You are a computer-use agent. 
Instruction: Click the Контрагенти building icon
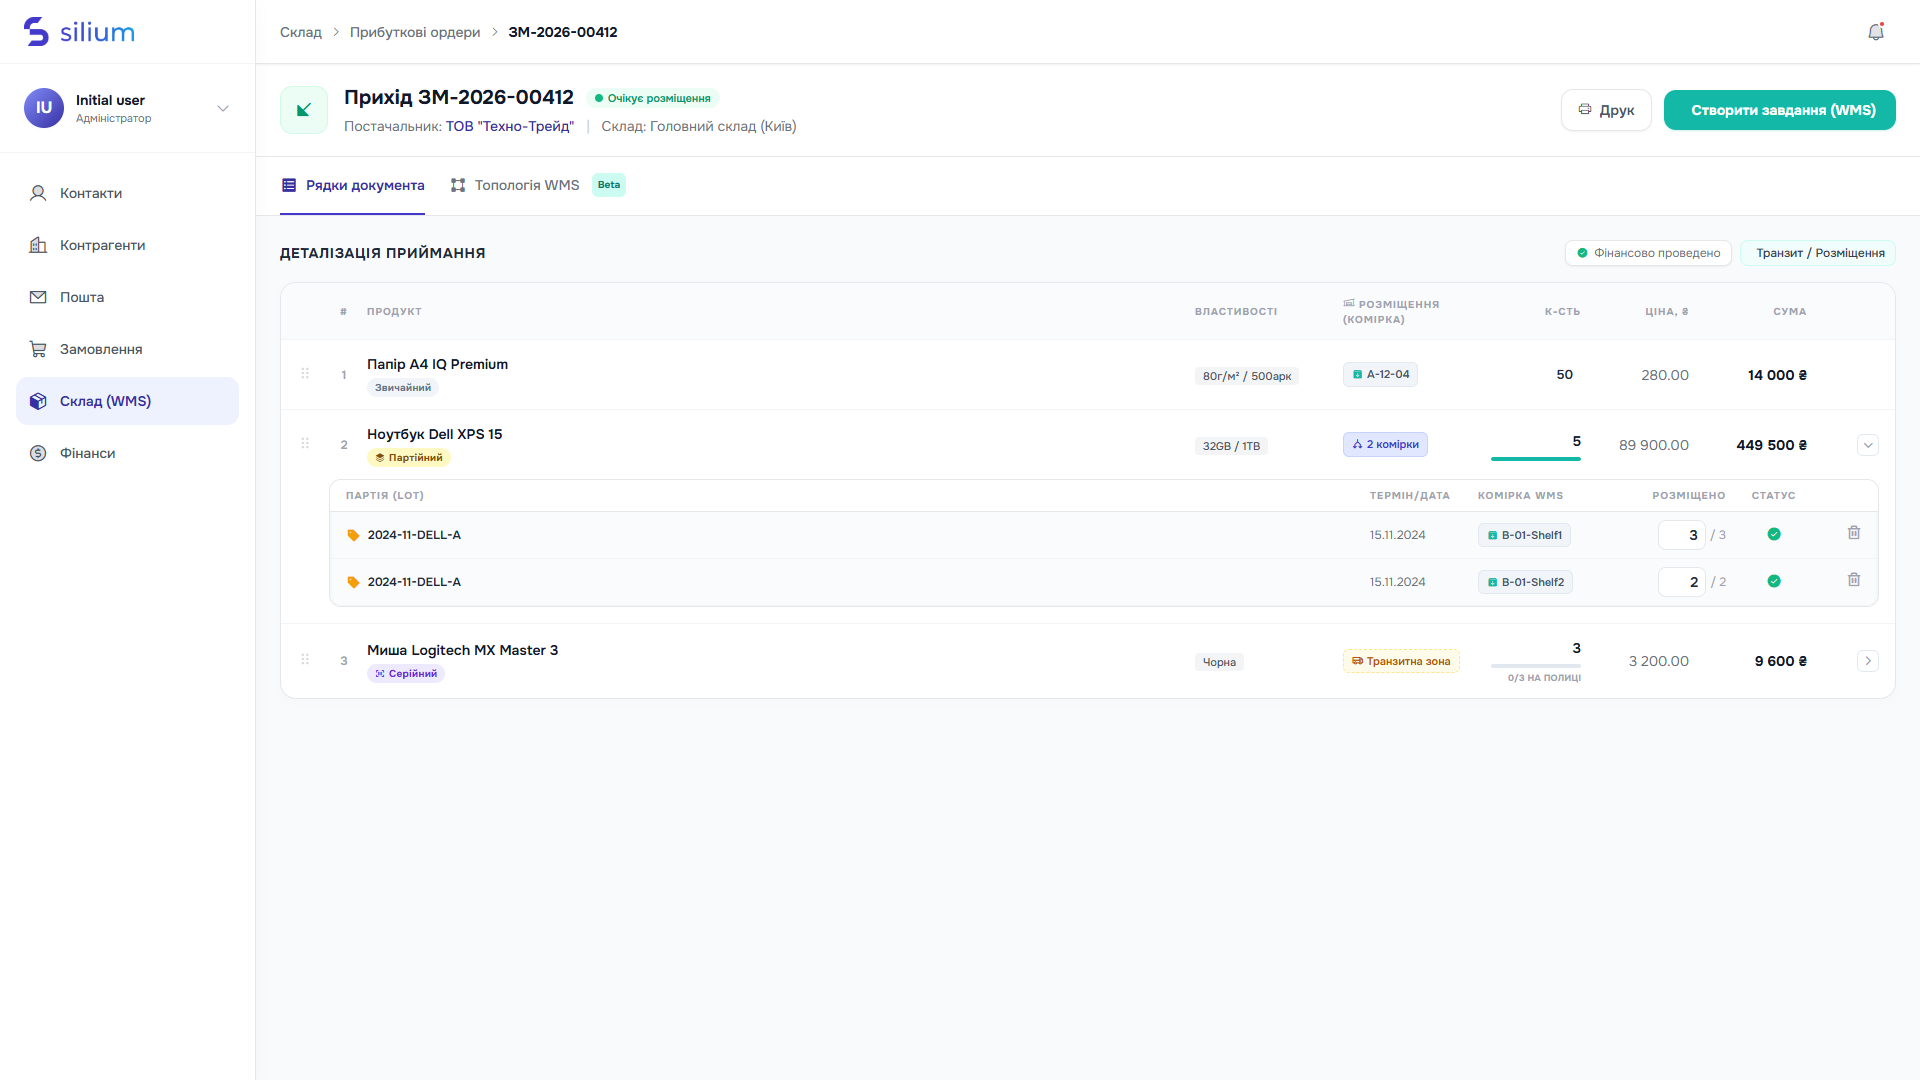38,245
